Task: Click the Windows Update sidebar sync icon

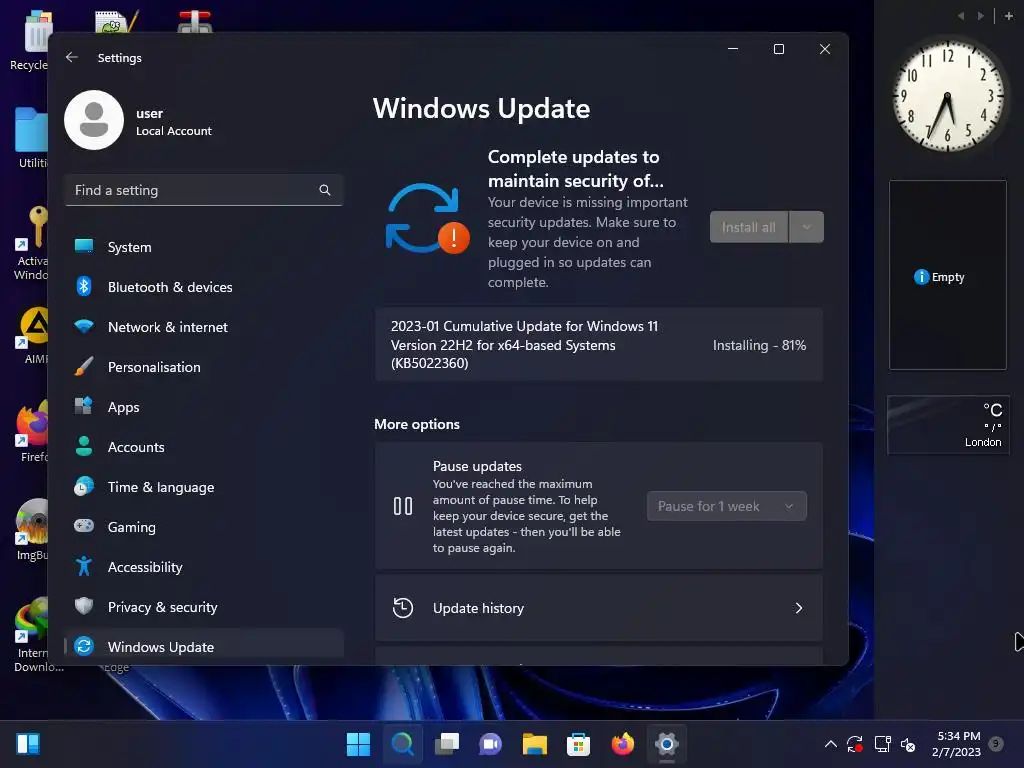Action: pos(84,646)
